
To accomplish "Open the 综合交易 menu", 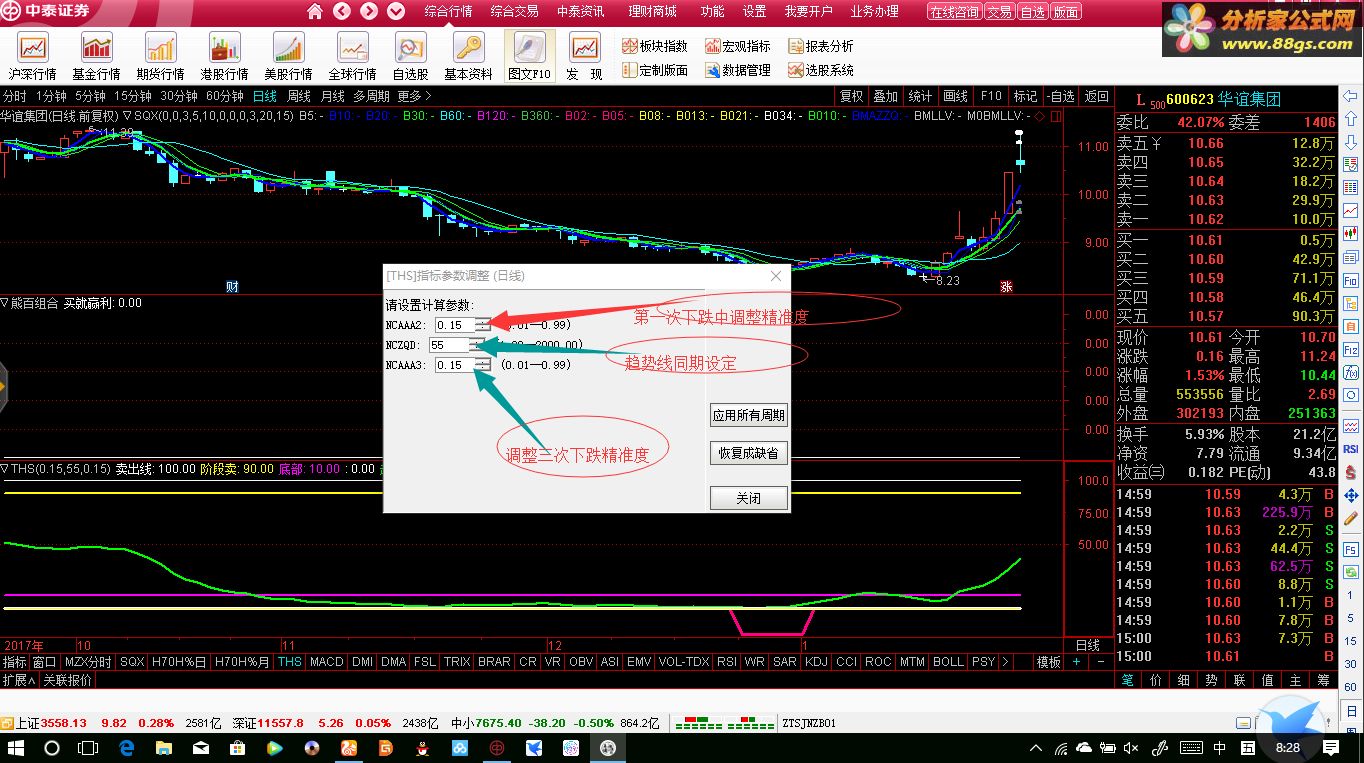I will [x=514, y=11].
